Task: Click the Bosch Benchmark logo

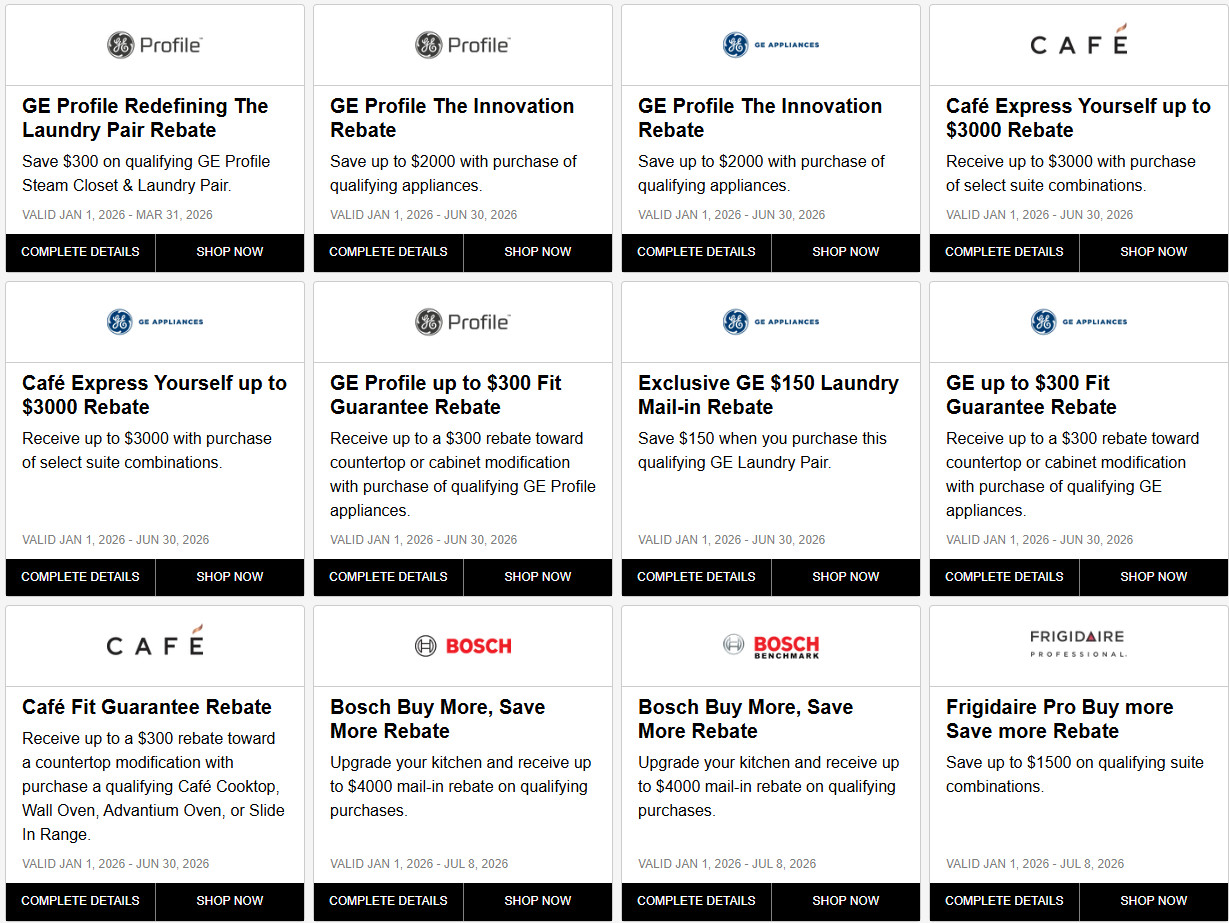Action: pos(771,646)
